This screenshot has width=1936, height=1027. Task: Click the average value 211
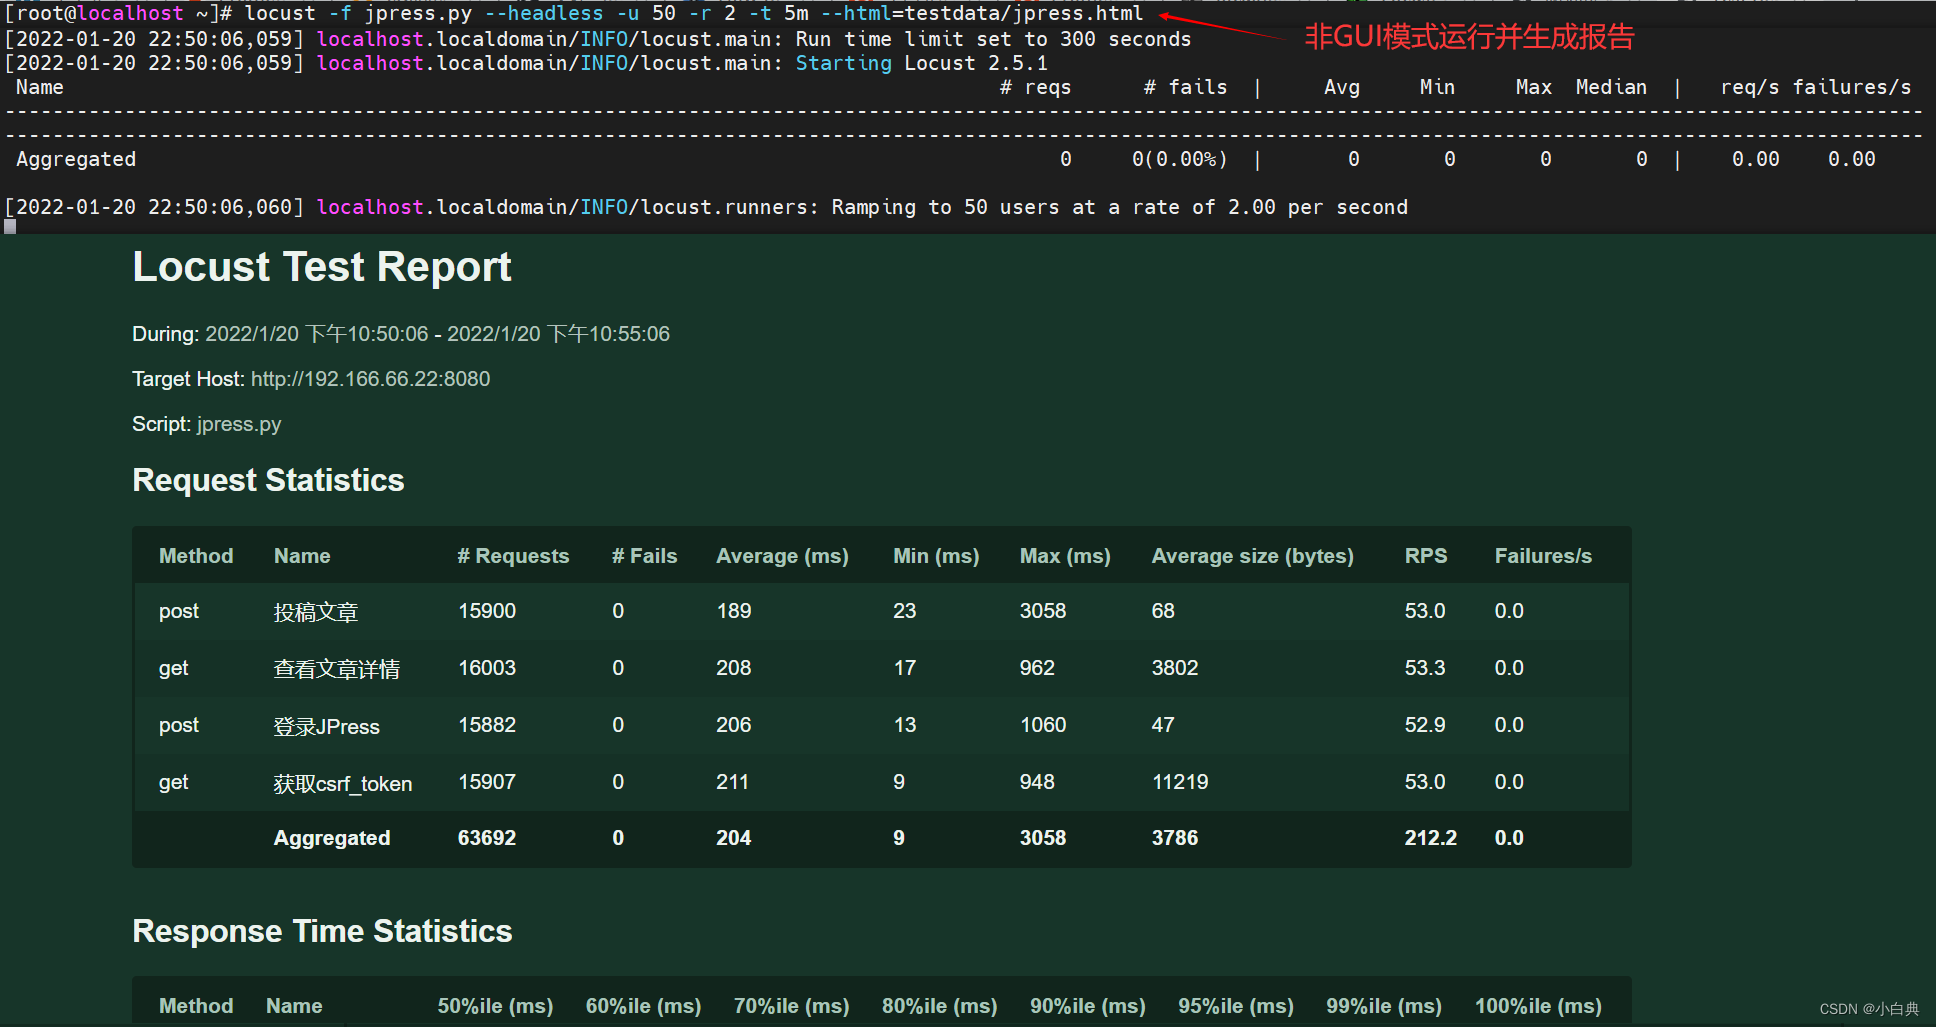tap(732, 782)
